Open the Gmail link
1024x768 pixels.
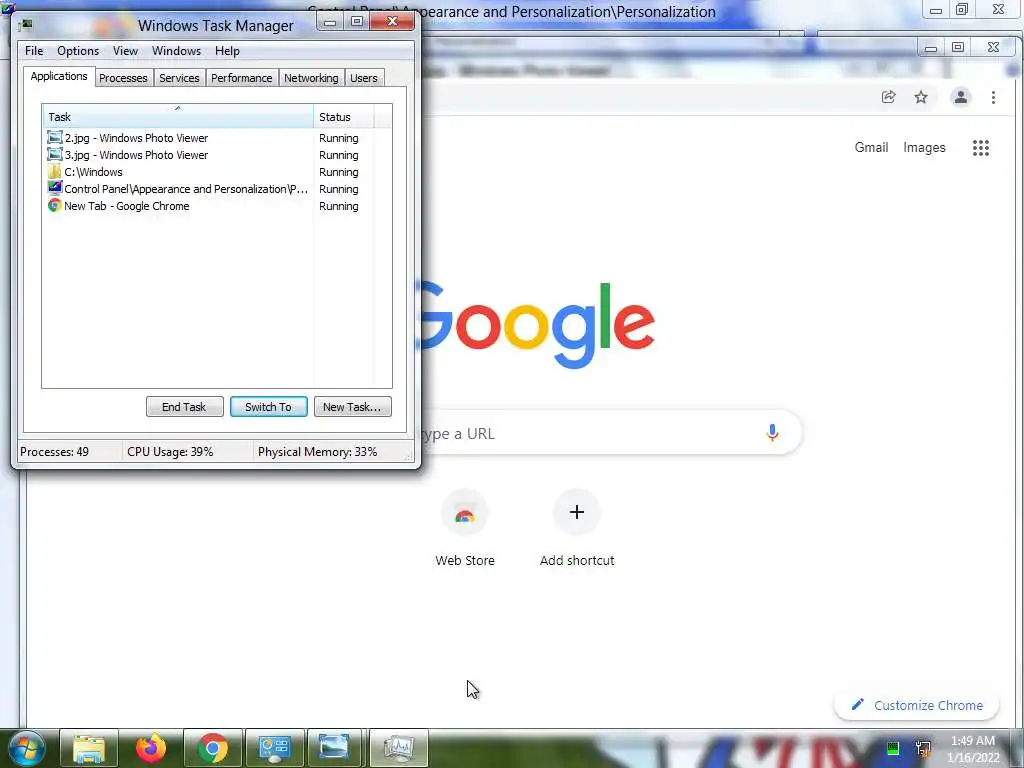(871, 148)
